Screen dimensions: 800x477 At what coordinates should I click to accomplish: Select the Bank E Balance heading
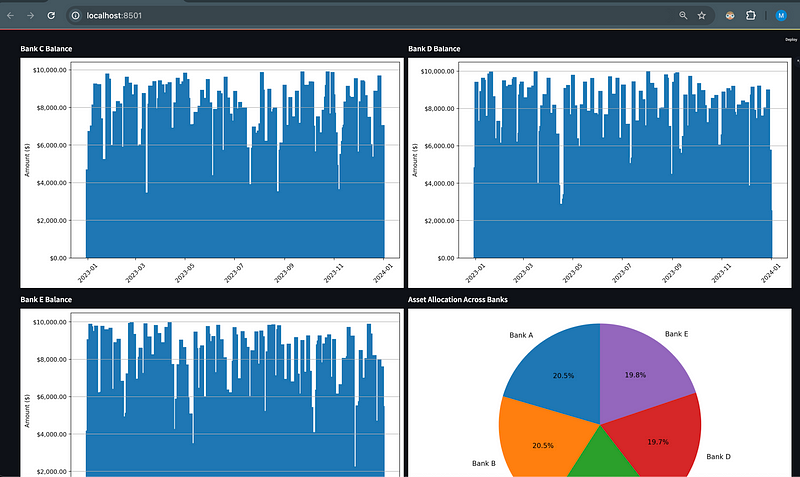click(x=46, y=299)
